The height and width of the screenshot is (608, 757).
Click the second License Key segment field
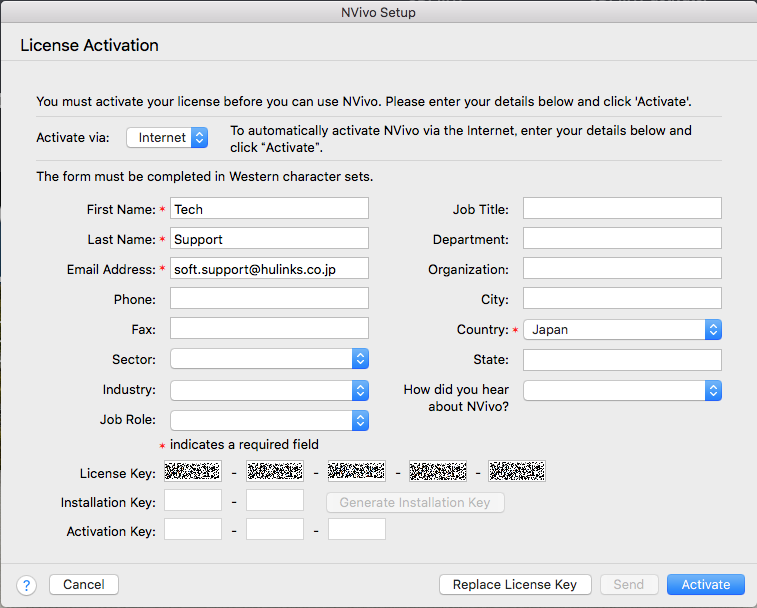(275, 471)
